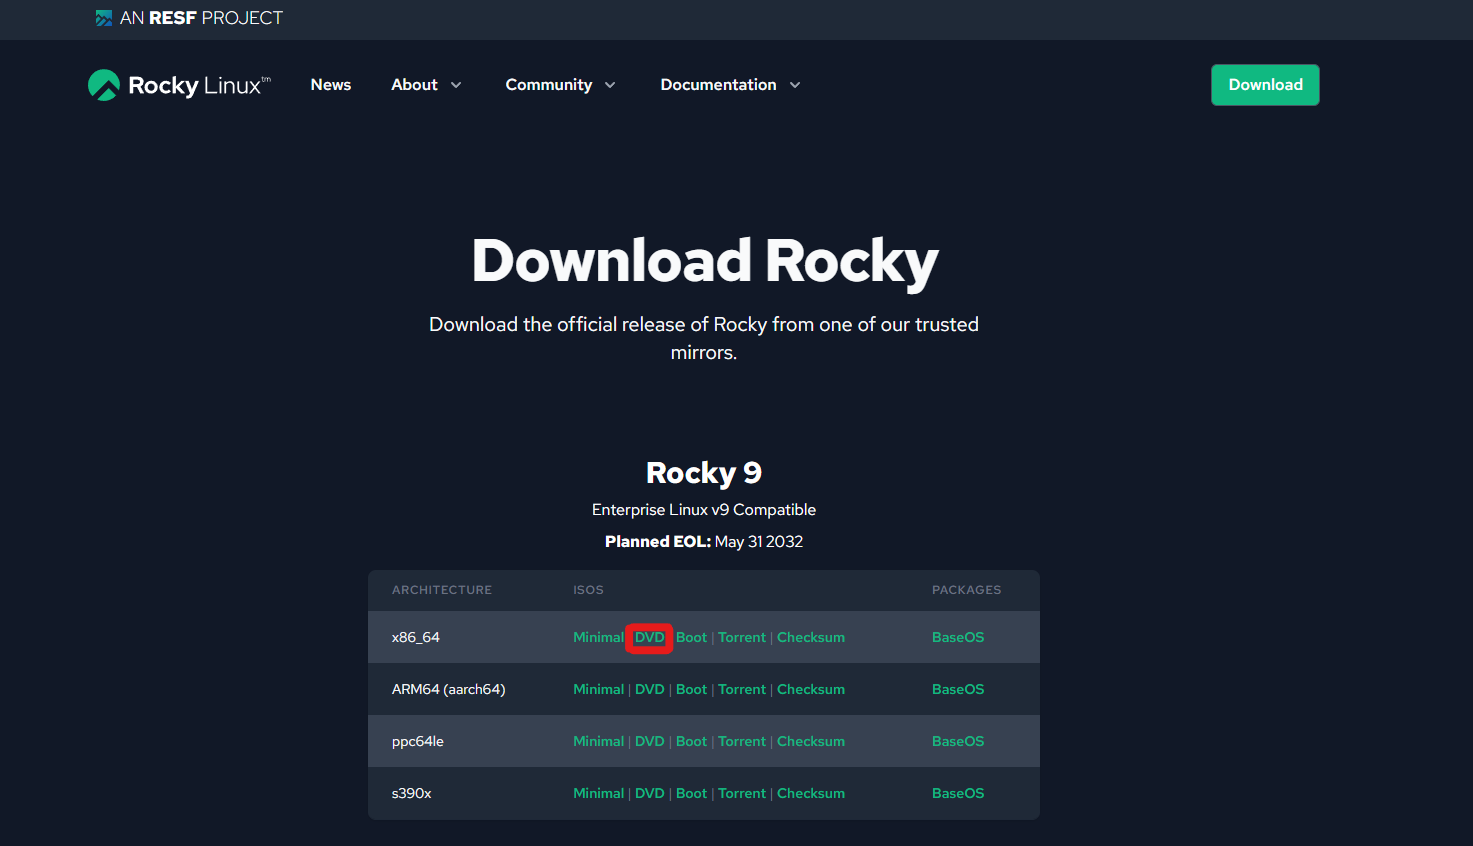Expand the About chevron arrow
This screenshot has height=846, width=1473.
pos(456,85)
